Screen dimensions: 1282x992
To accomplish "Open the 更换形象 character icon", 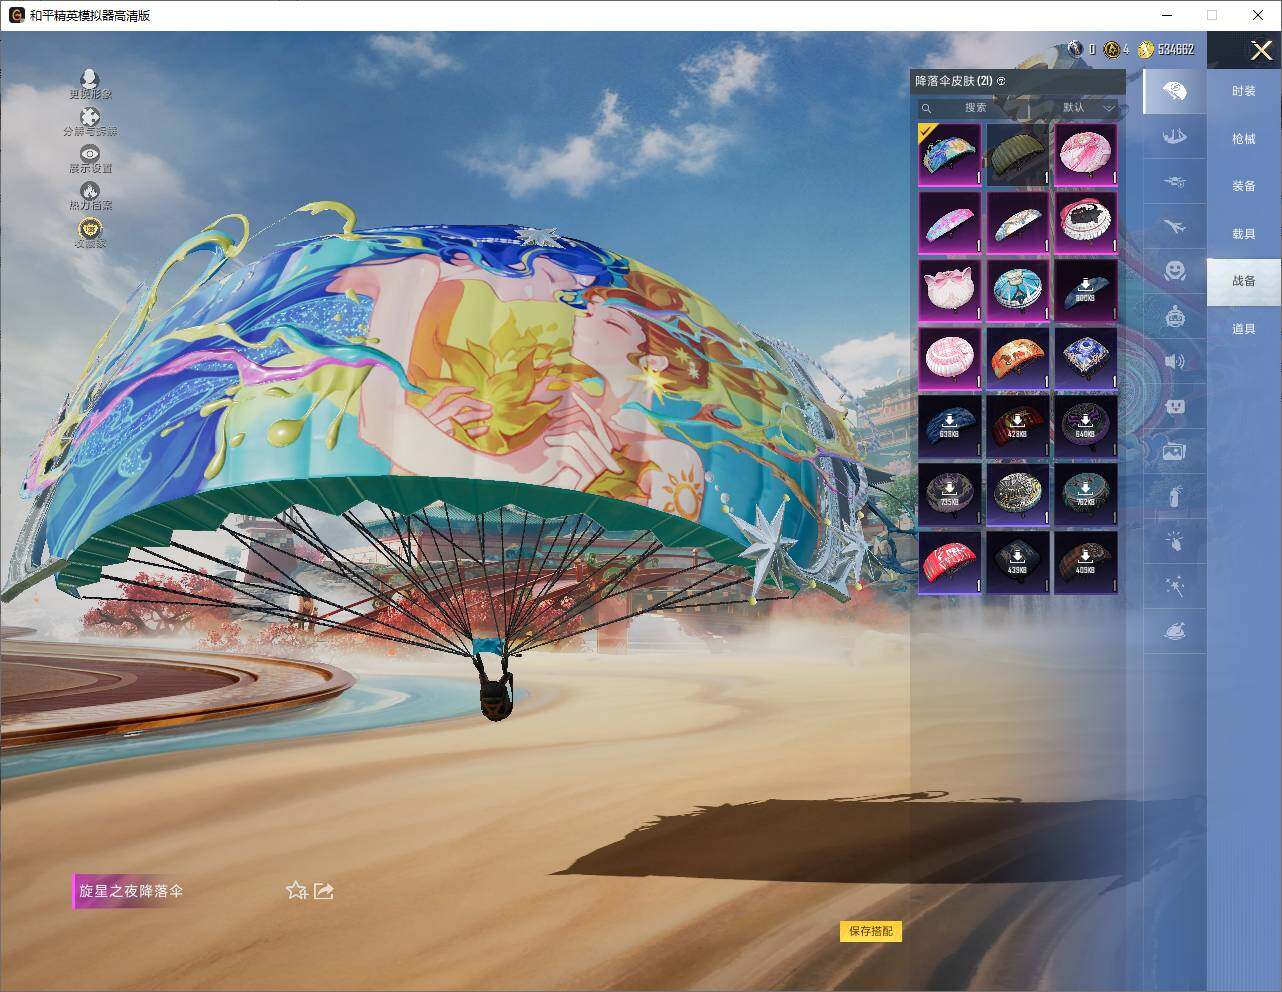I will [90, 80].
